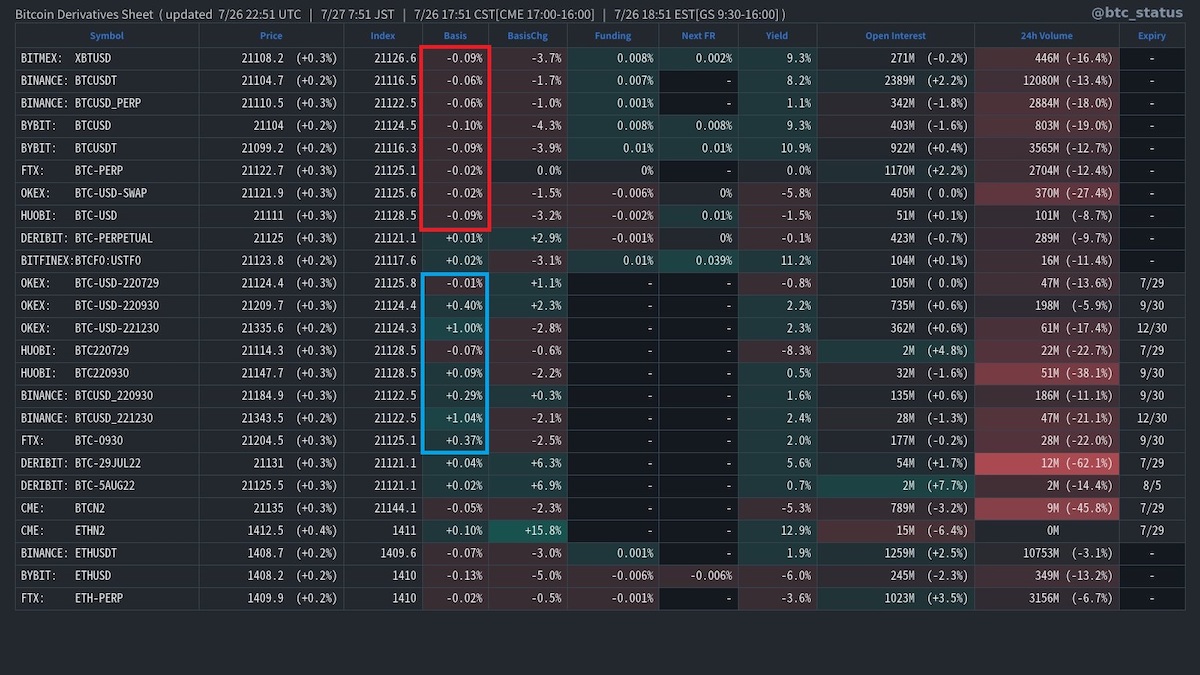Click the DERIBIT BTC-PERPETUAL symbol cell

[106, 239]
